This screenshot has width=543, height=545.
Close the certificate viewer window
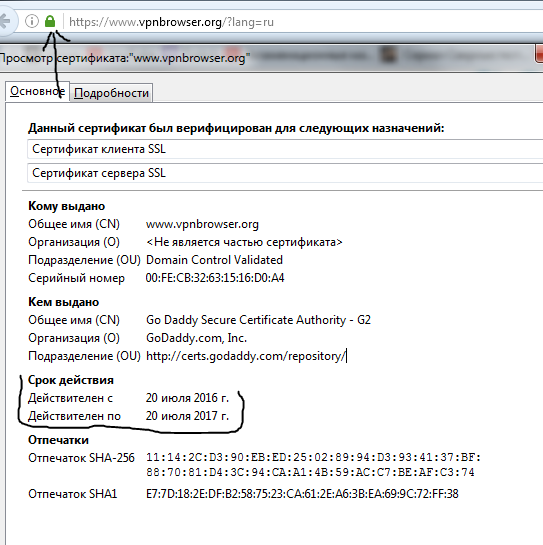click(539, 55)
